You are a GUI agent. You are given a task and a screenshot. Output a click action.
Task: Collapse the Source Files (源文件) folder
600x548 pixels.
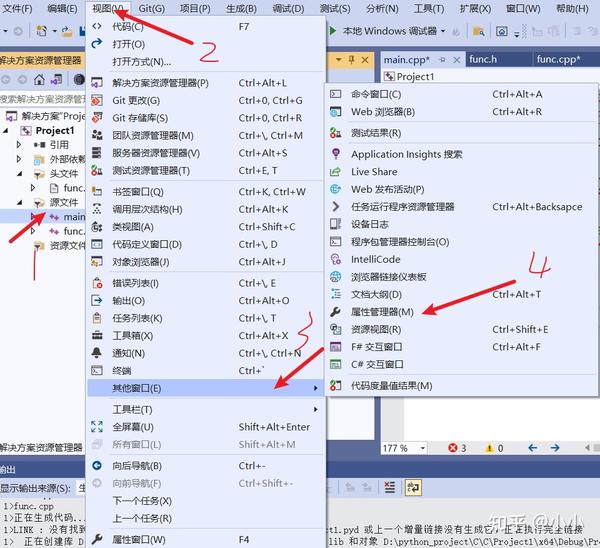(x=20, y=202)
